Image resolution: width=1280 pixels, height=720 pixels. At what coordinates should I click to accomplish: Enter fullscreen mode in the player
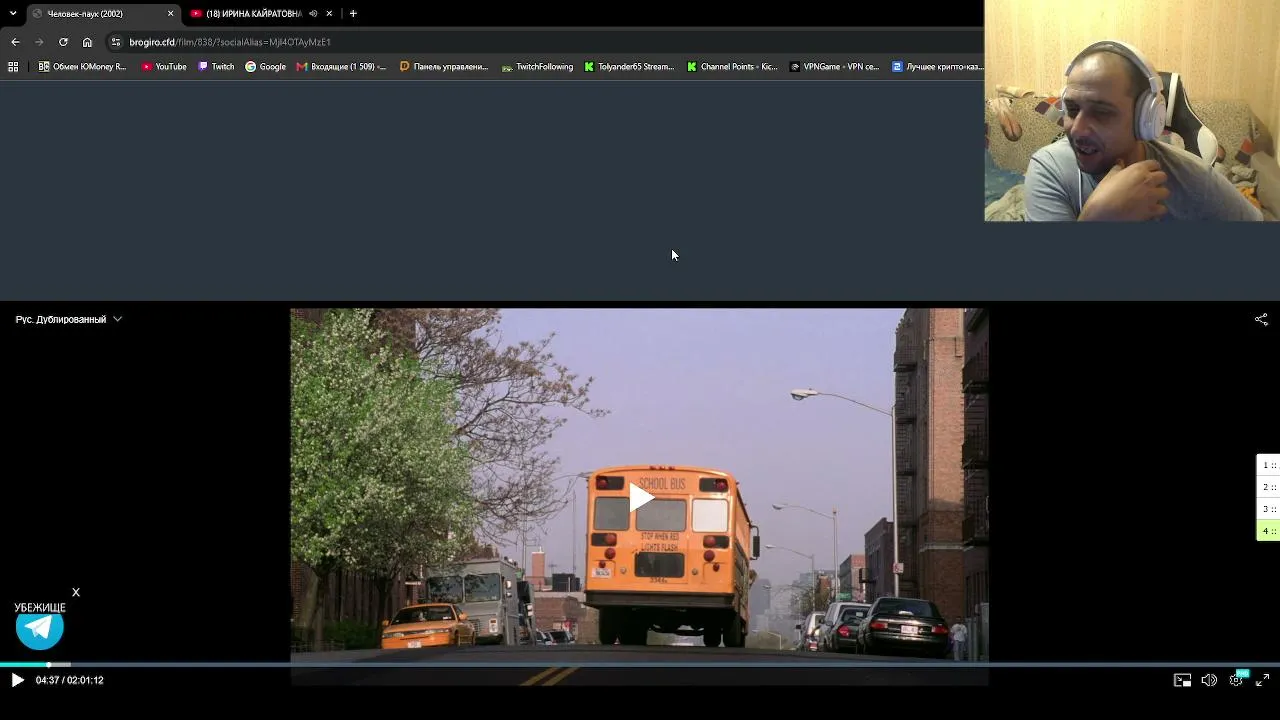tap(1262, 680)
